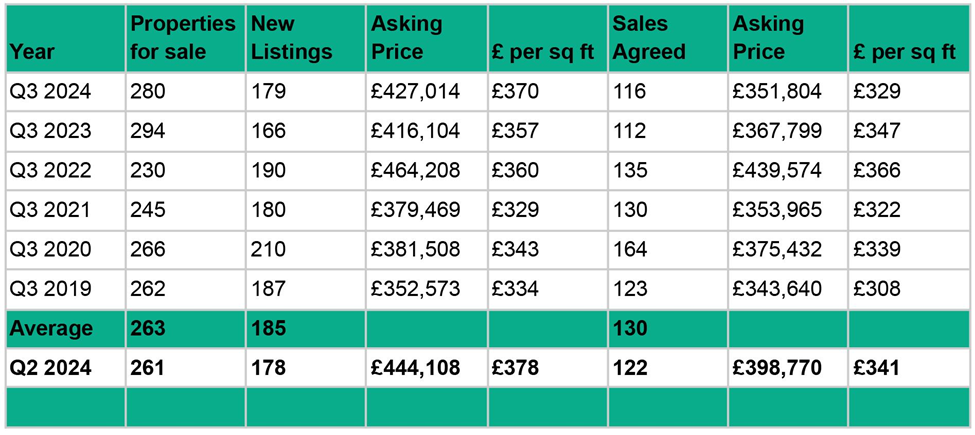Click the Q3 2022 row label
The height and width of the screenshot is (435, 975).
[50, 171]
